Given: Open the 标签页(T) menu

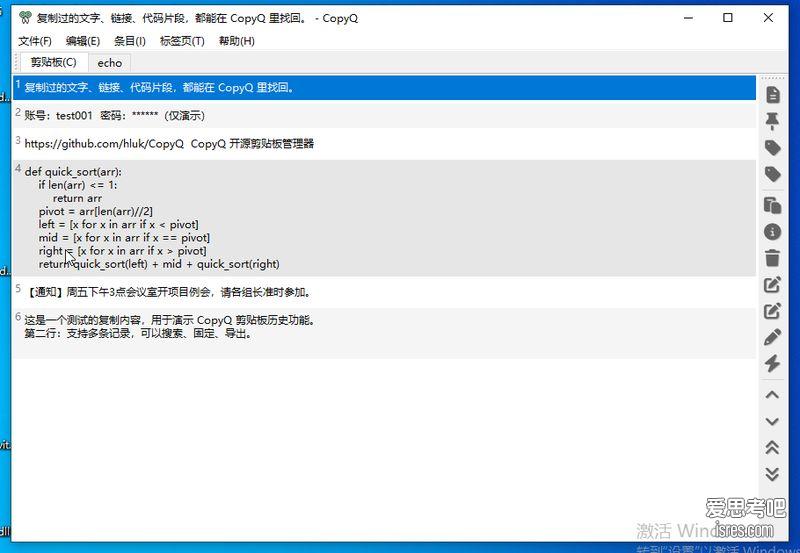Looking at the screenshot, I should 182,41.
